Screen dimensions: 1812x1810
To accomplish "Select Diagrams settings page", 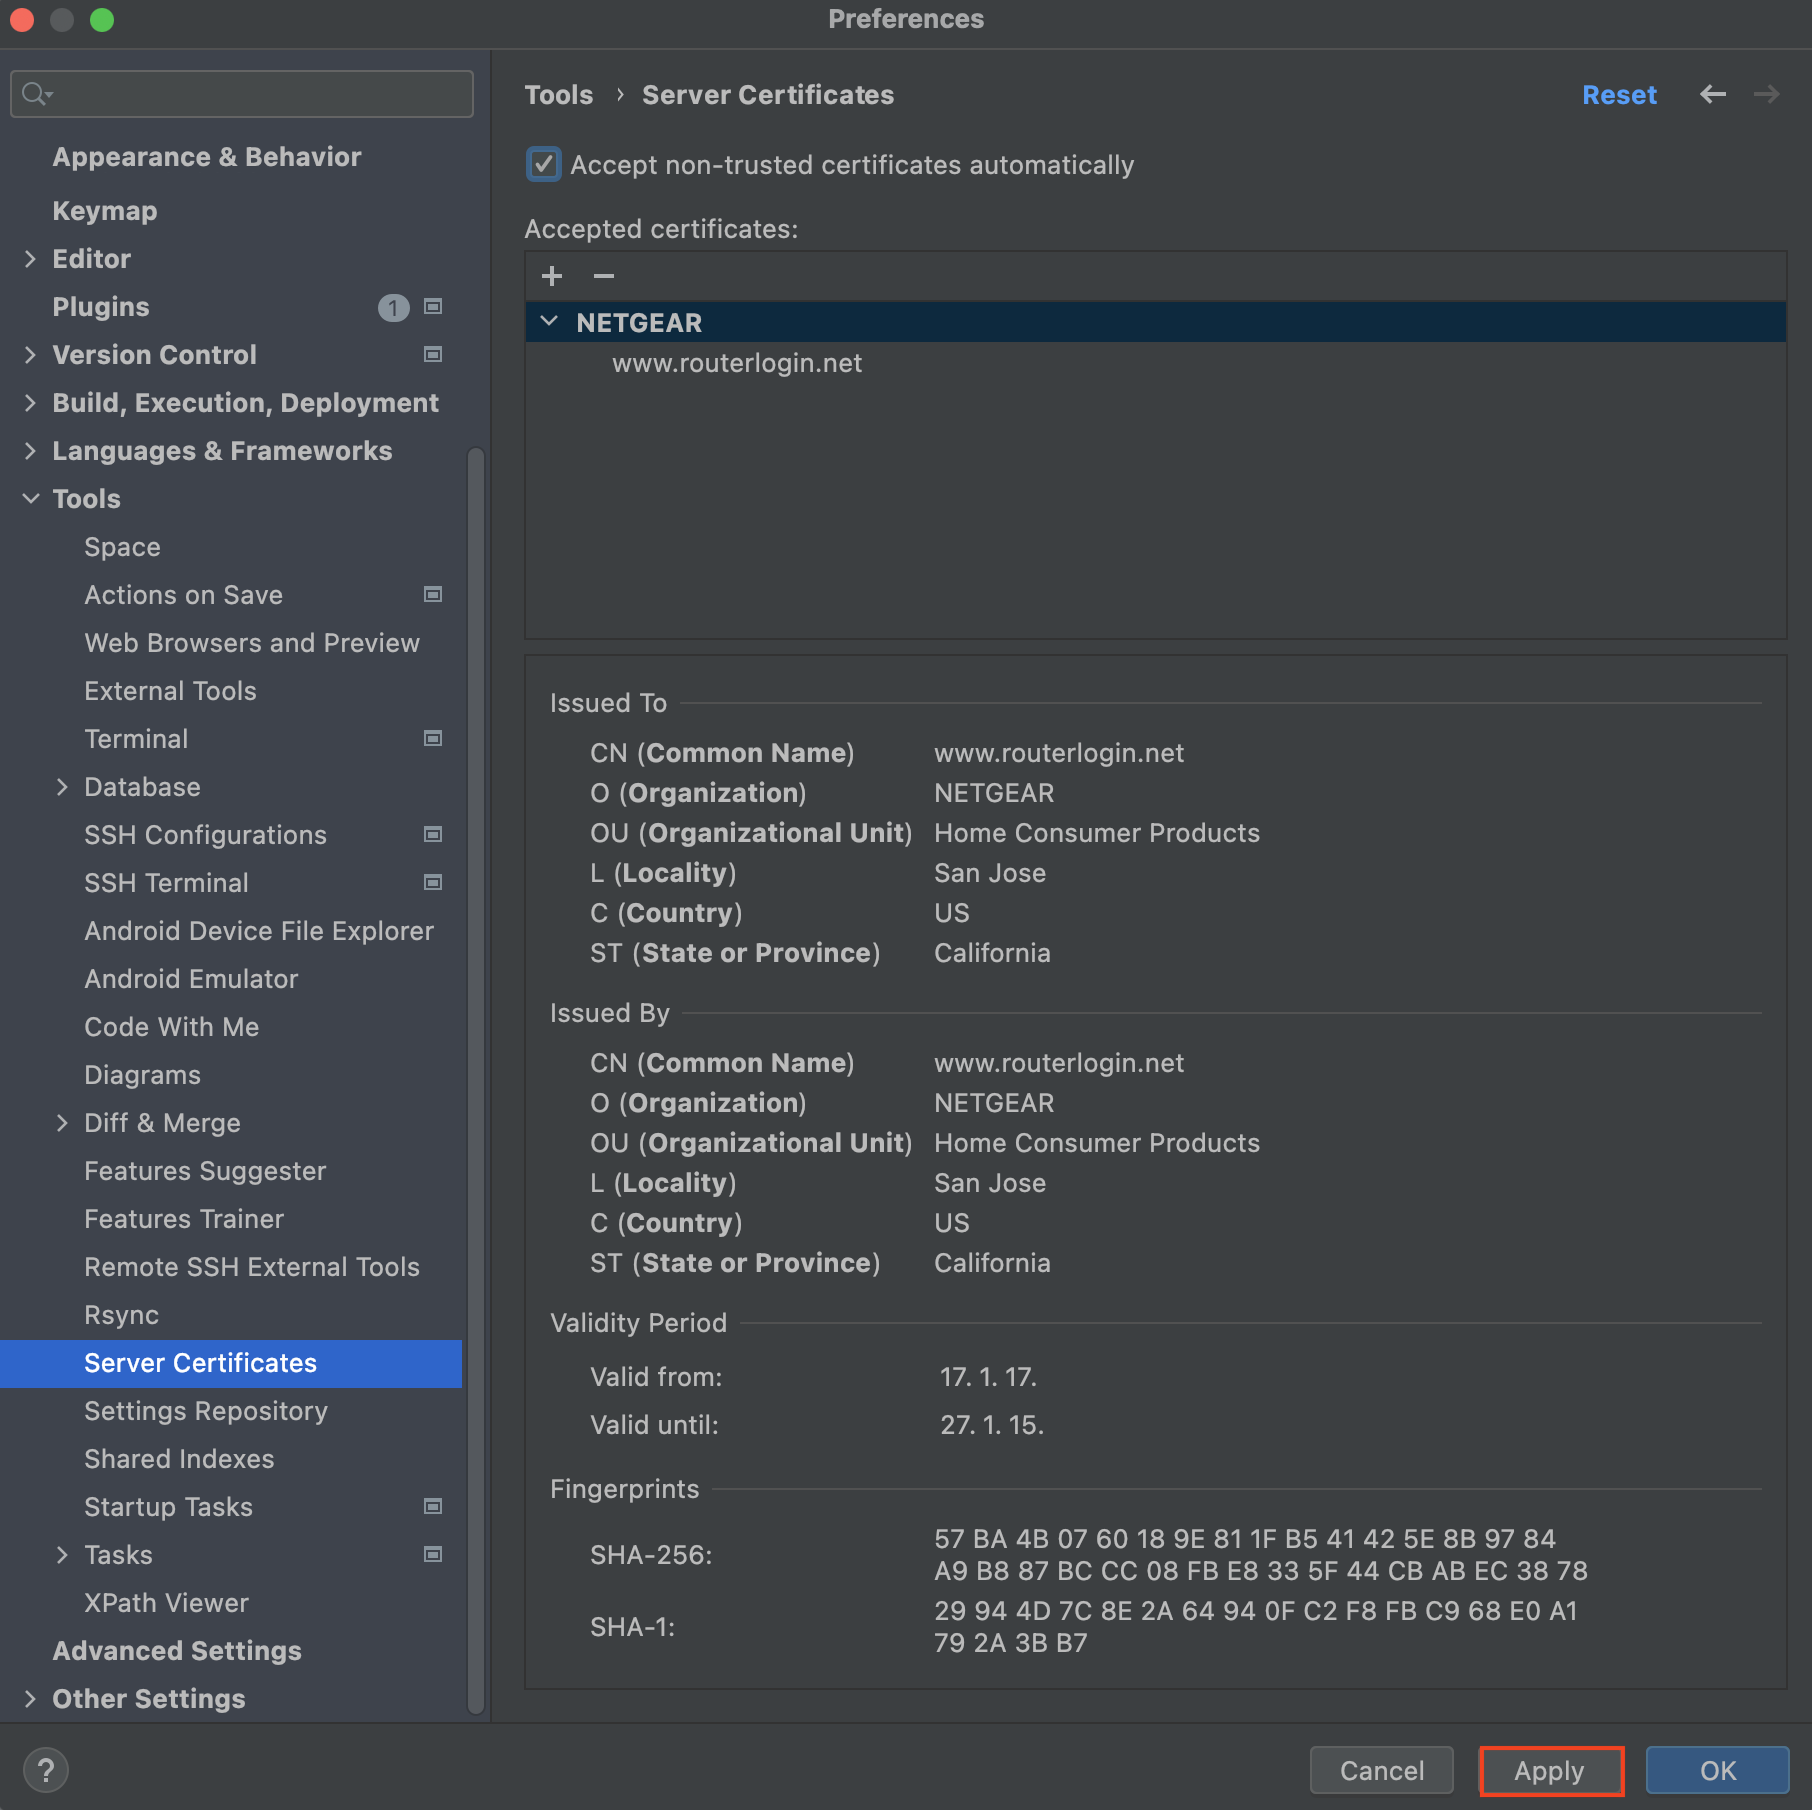I will (142, 1075).
